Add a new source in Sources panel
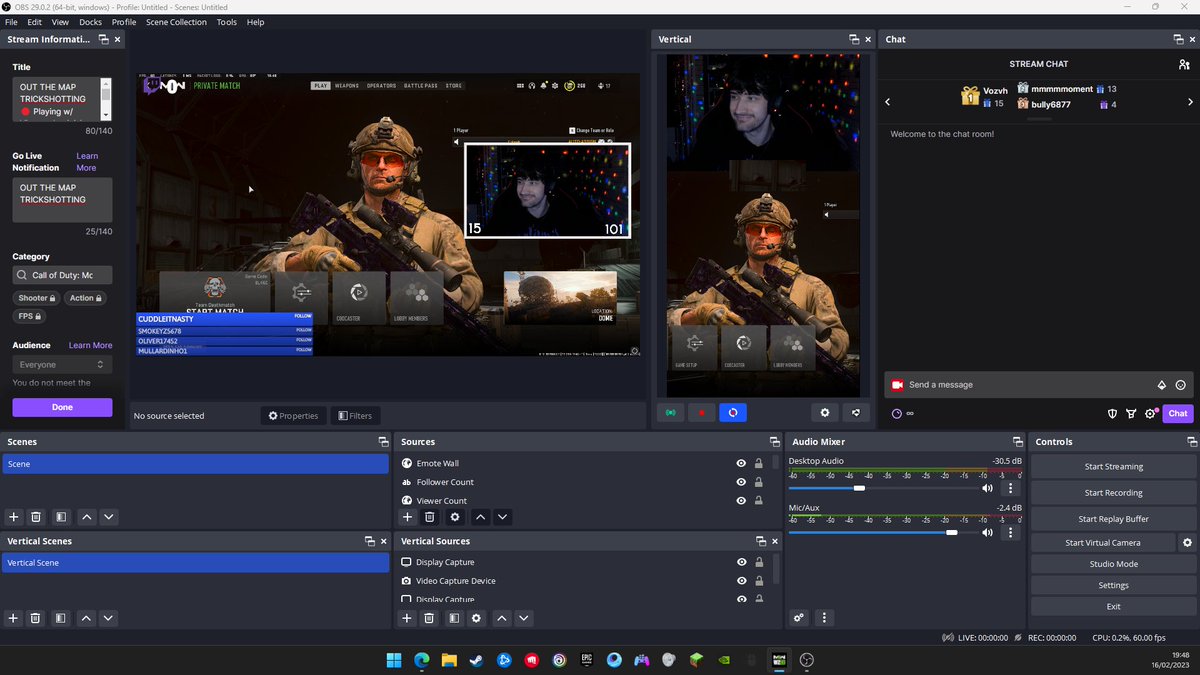This screenshot has width=1200, height=675. coord(408,517)
